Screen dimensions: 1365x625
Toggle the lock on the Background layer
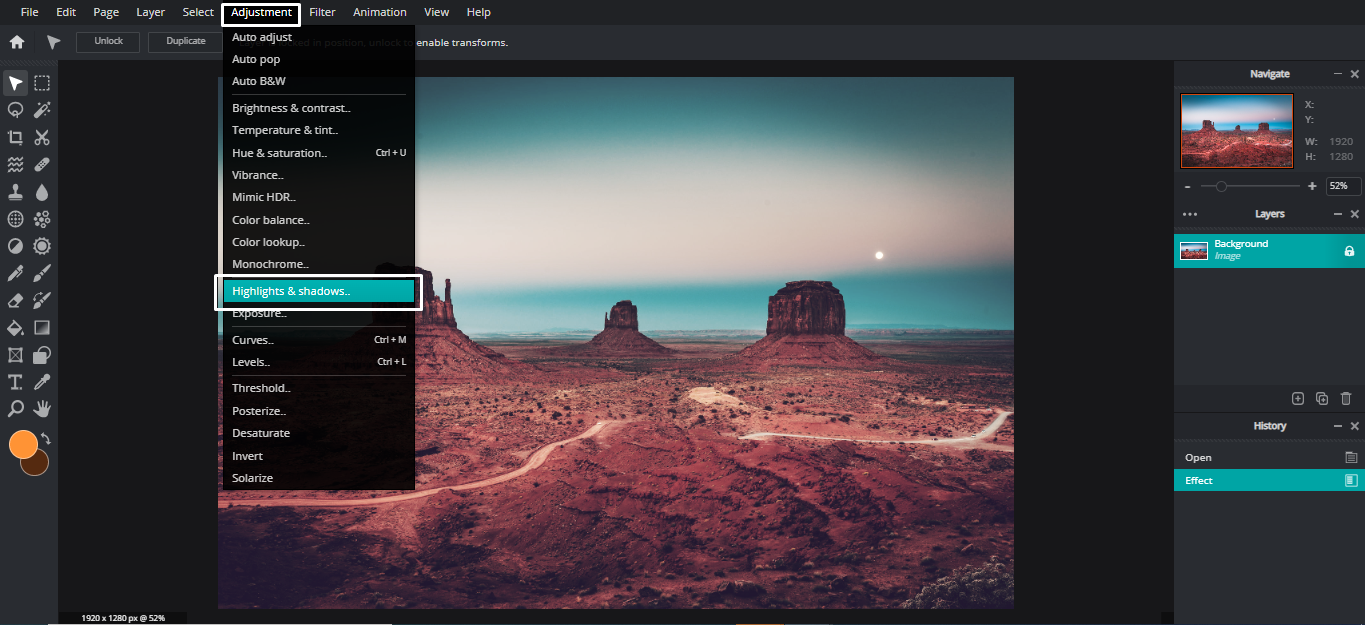tap(1348, 251)
